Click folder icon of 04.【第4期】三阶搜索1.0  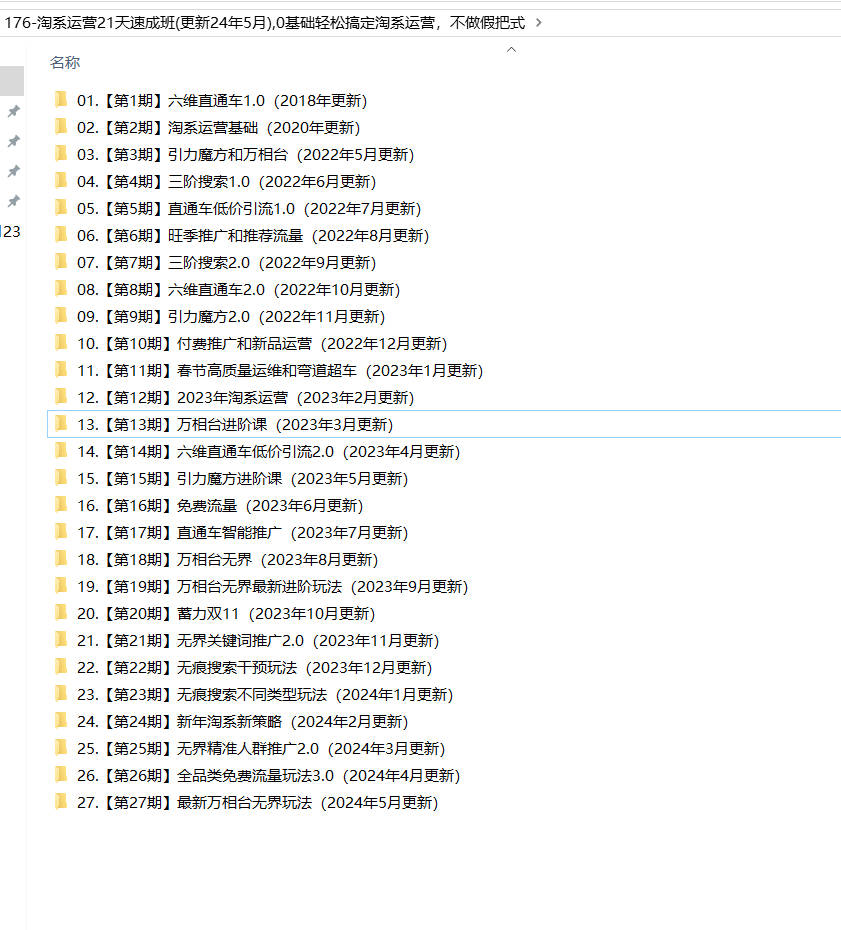61,180
